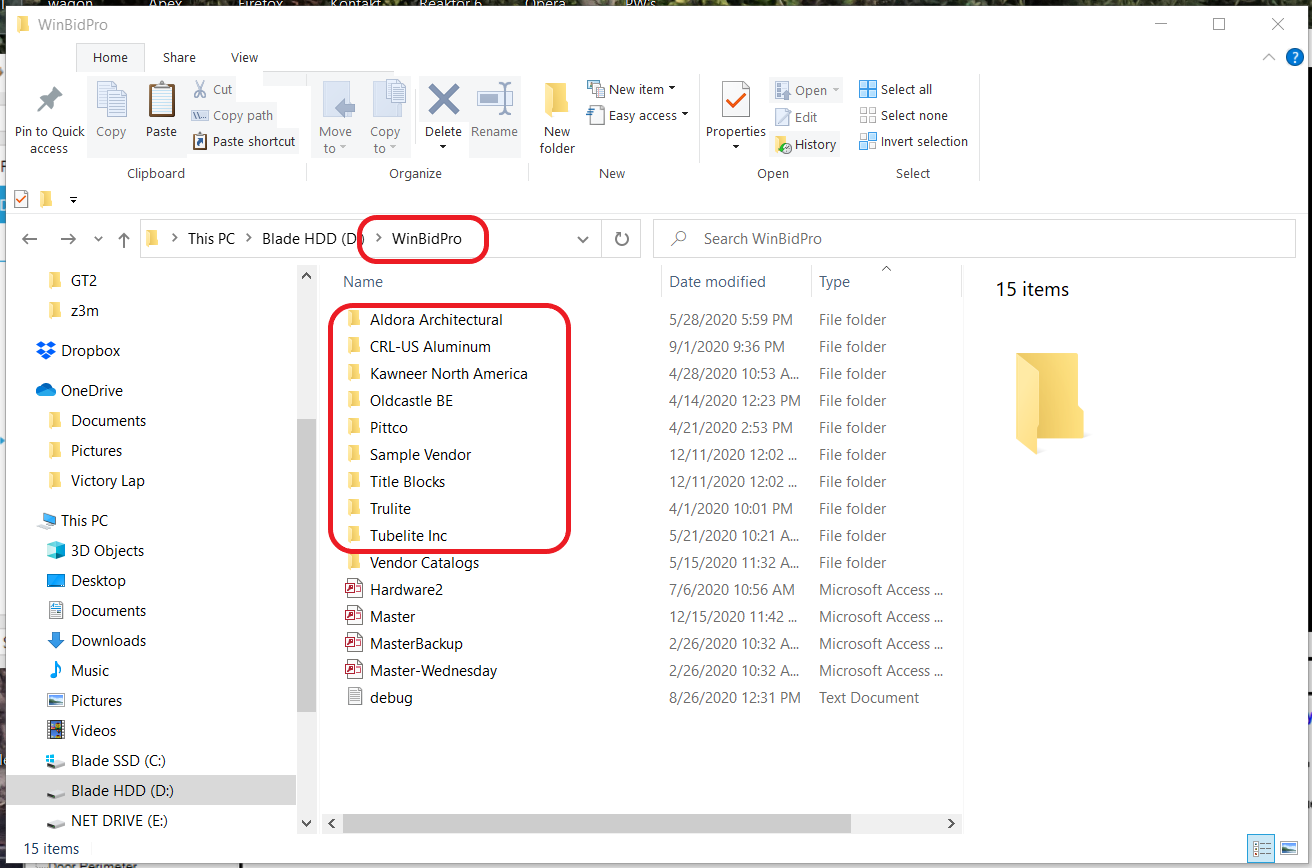Go up one folder level arrow
The width and height of the screenshot is (1312, 868).
[124, 239]
